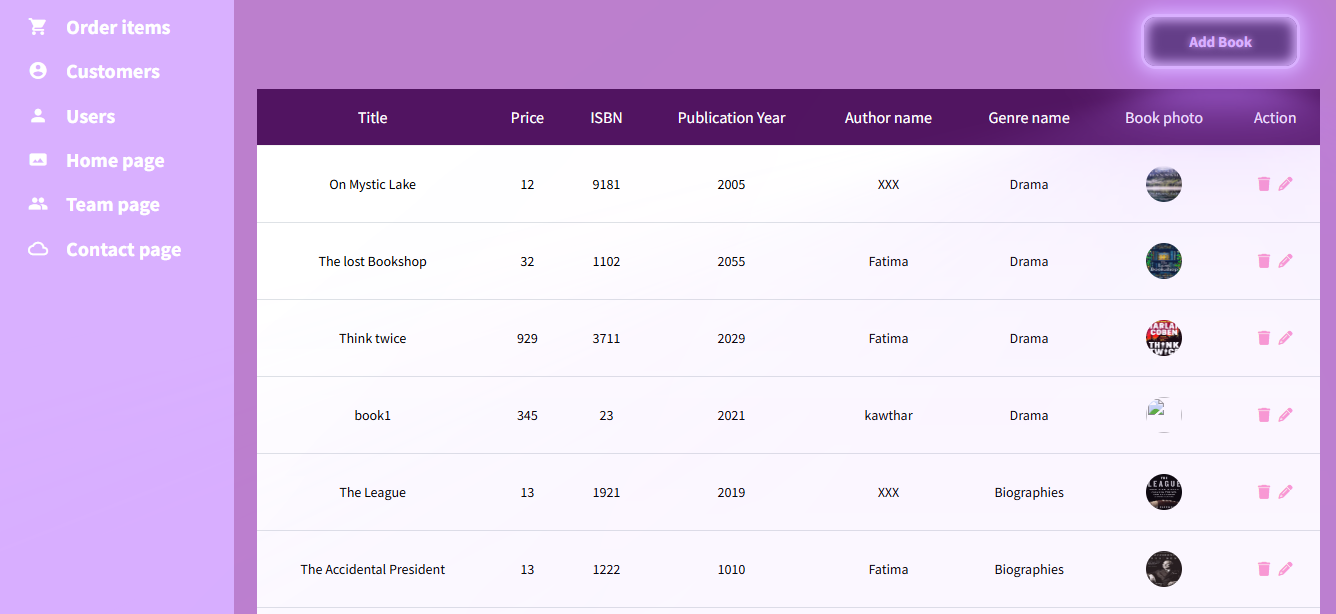The image size is (1336, 614).
Task: Open the Think twice cover thumbnail
Action: (x=1164, y=338)
